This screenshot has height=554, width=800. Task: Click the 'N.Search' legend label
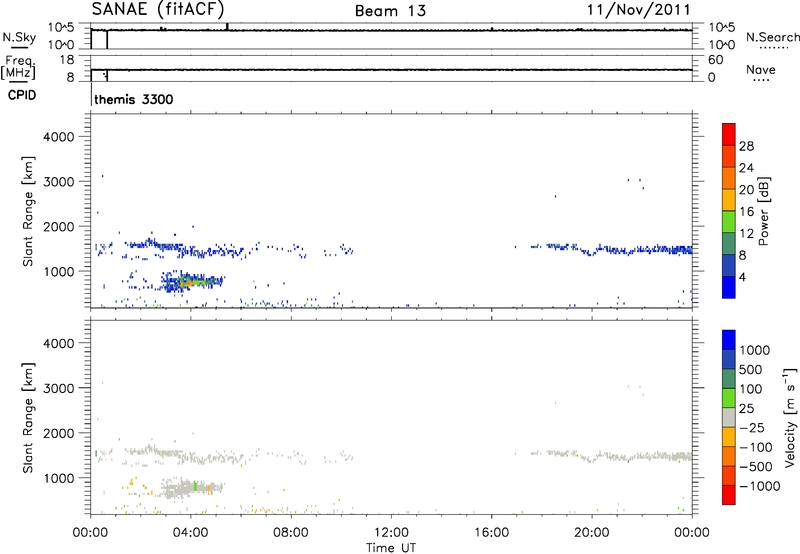772,37
